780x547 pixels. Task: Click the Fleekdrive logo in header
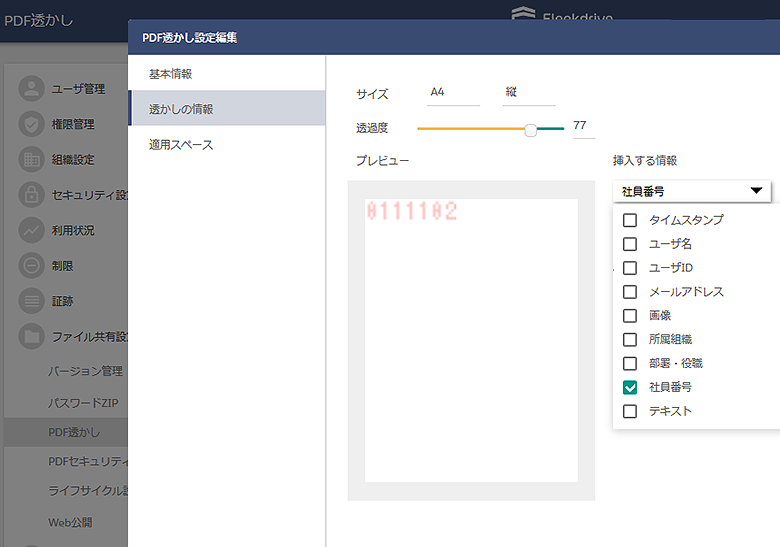tap(562, 14)
